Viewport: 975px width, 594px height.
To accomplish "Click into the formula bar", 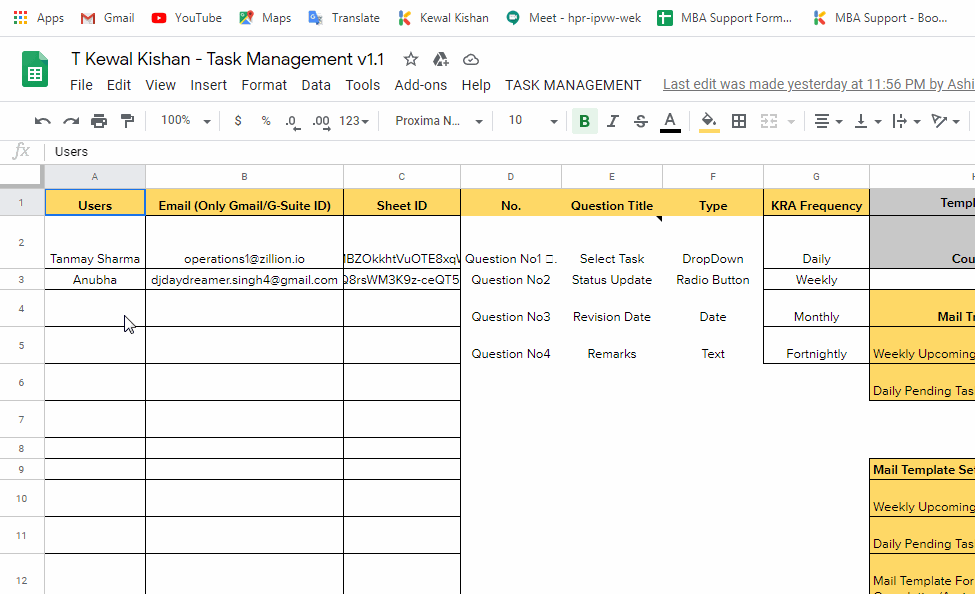I will click(510, 152).
